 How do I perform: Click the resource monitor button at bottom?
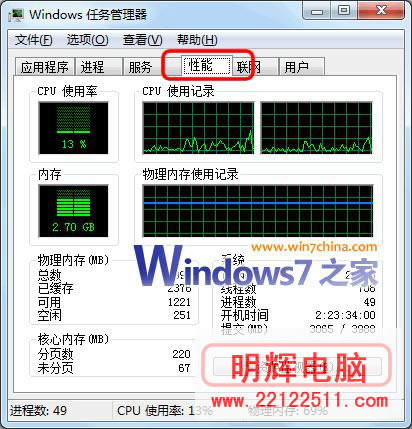tap(297, 367)
